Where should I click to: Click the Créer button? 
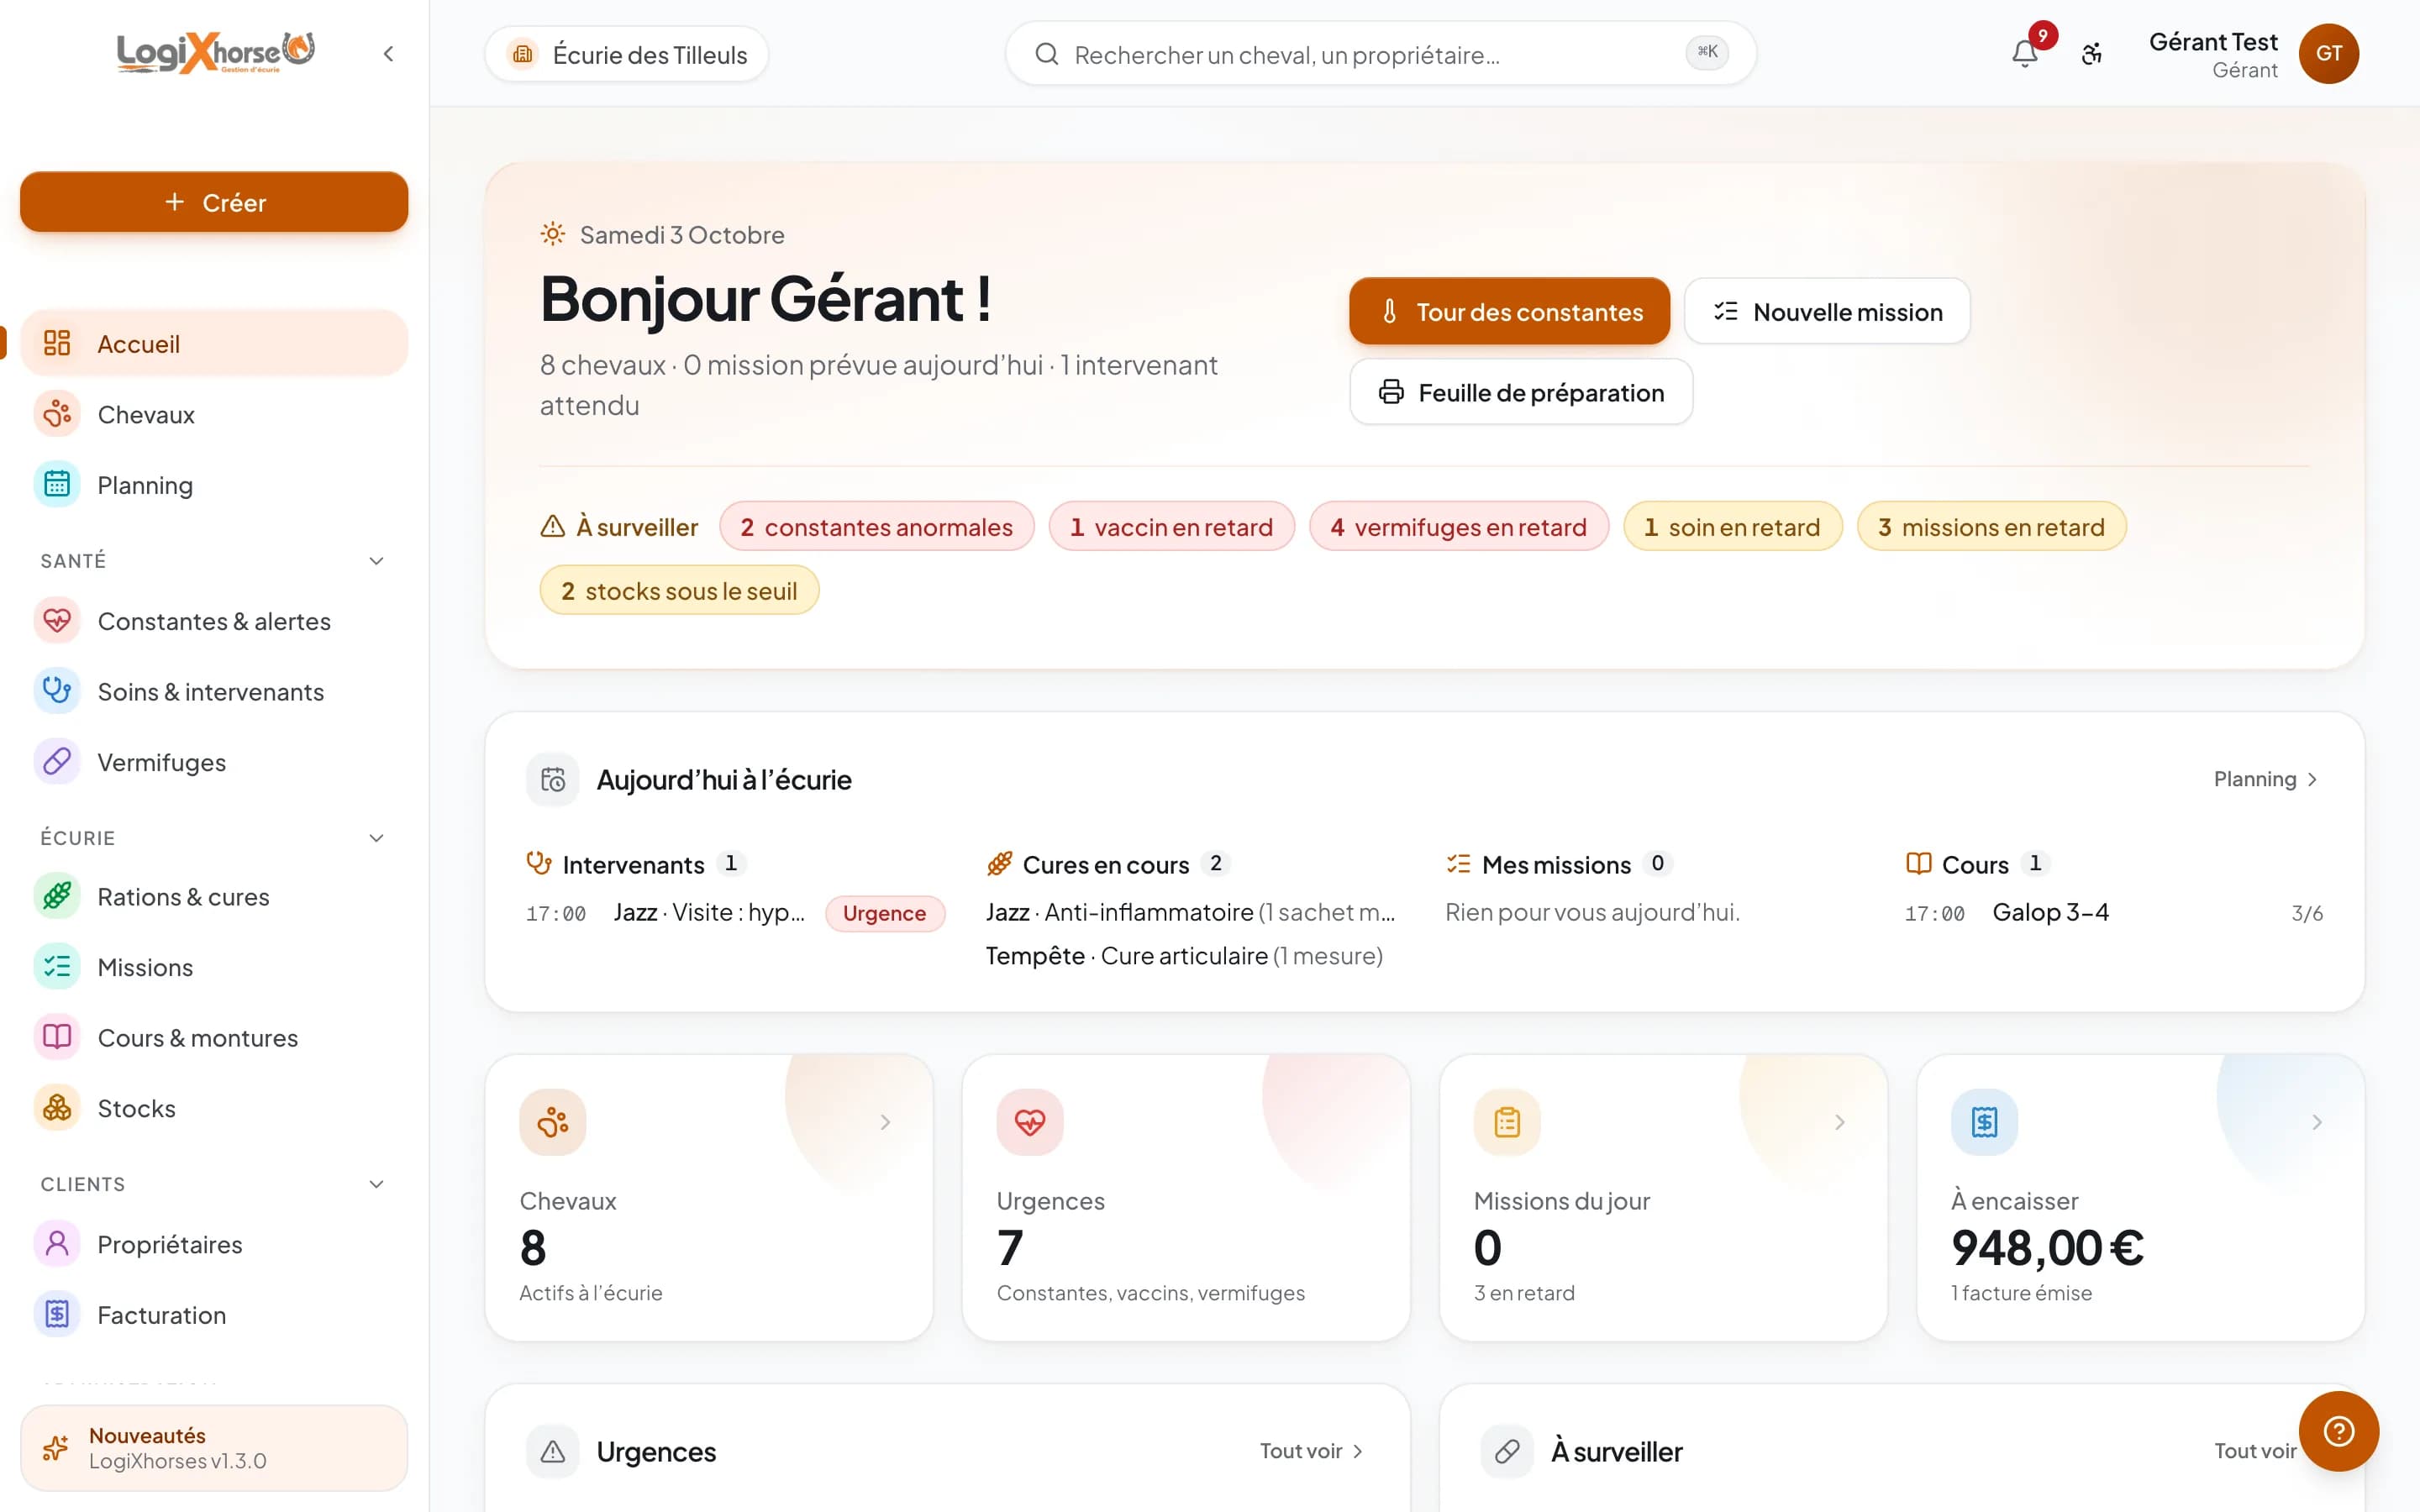(x=214, y=202)
